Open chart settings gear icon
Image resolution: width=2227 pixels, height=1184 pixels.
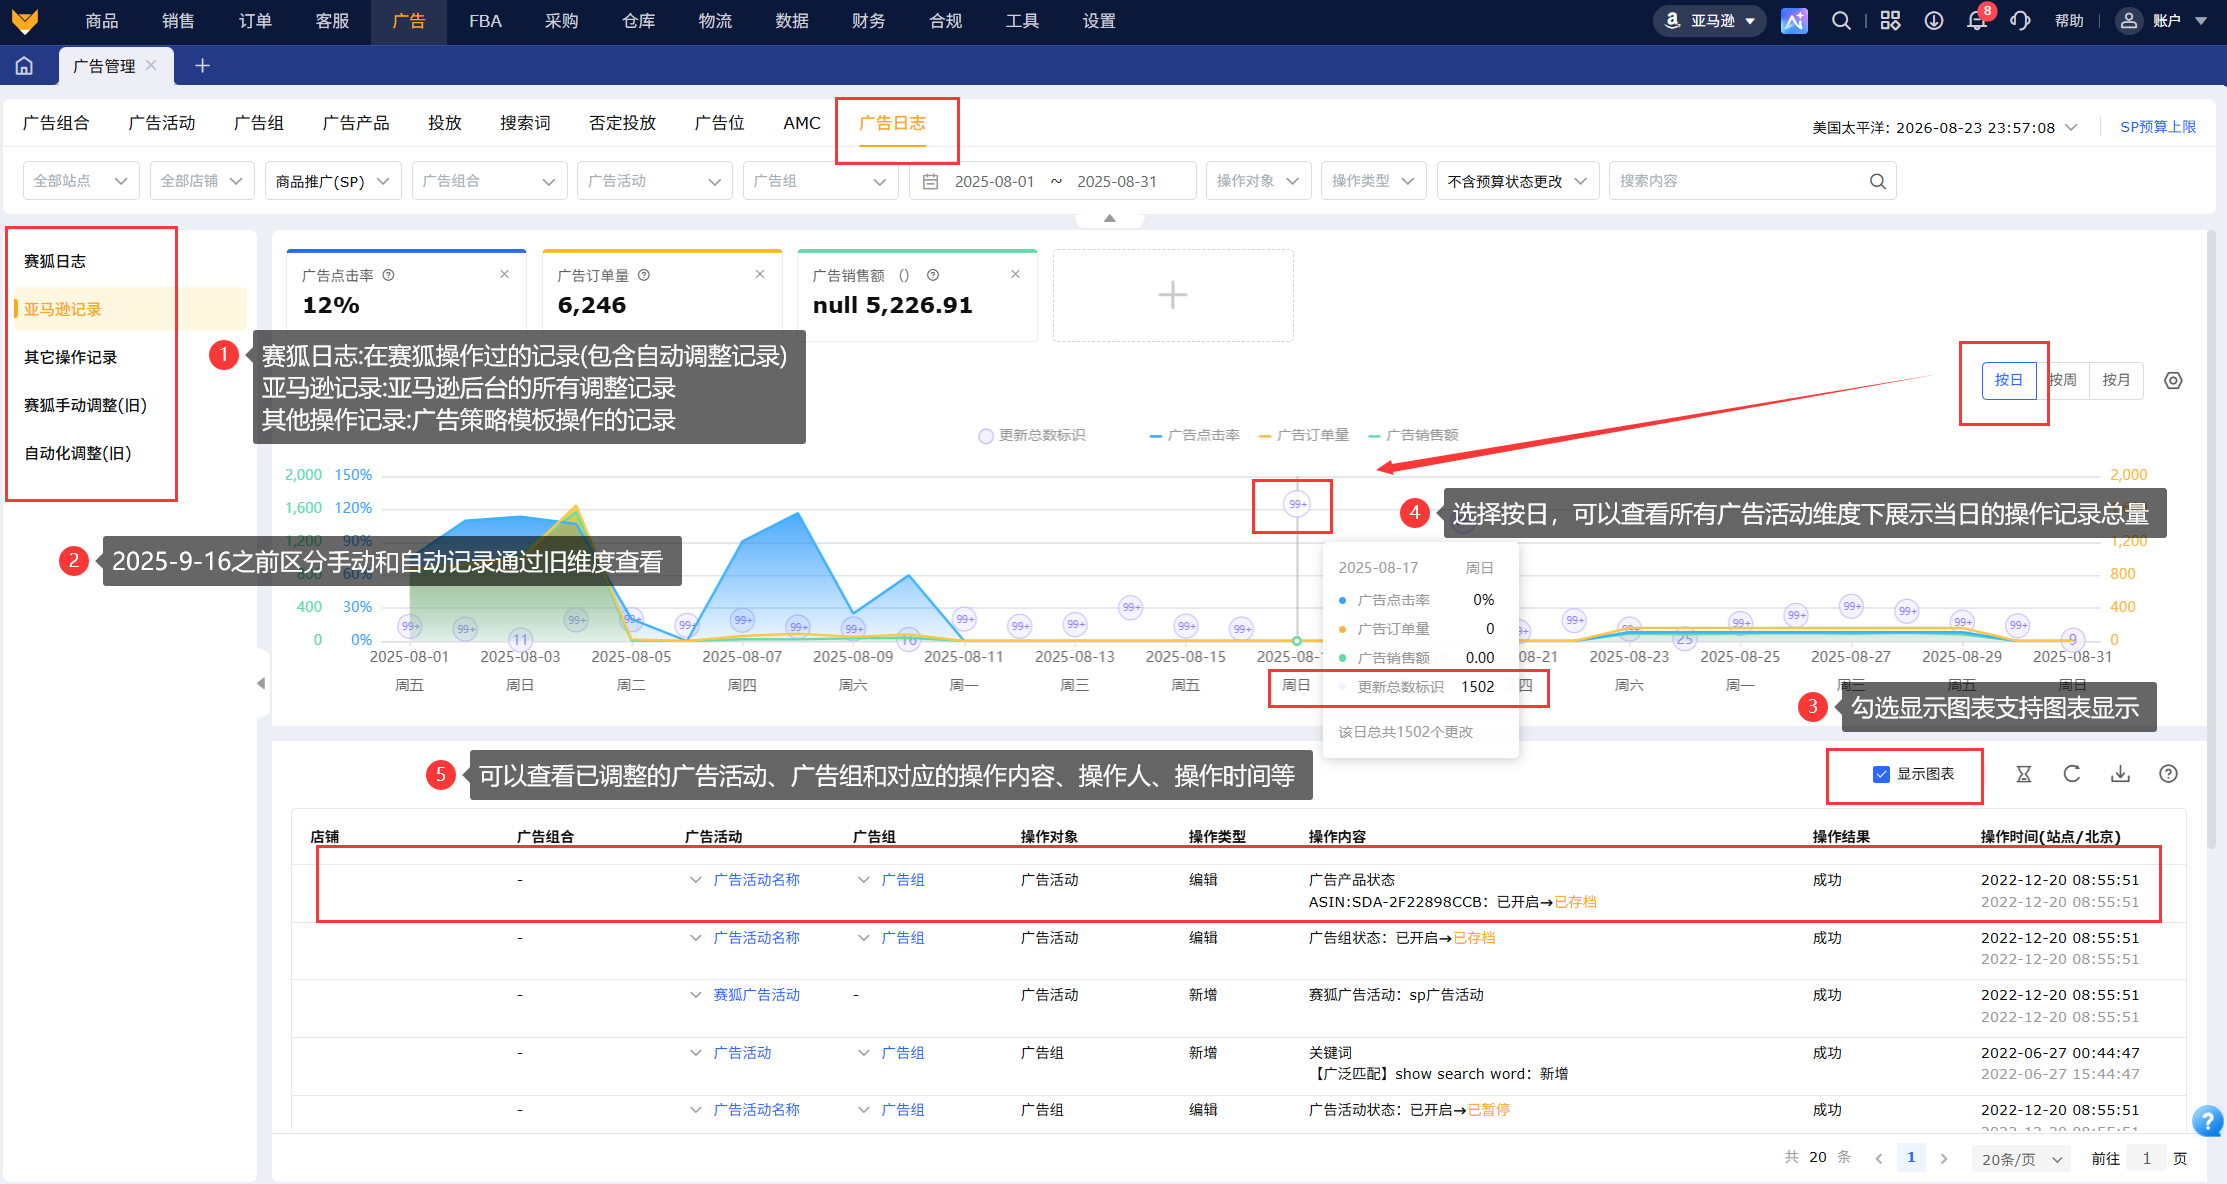[x=2173, y=380]
